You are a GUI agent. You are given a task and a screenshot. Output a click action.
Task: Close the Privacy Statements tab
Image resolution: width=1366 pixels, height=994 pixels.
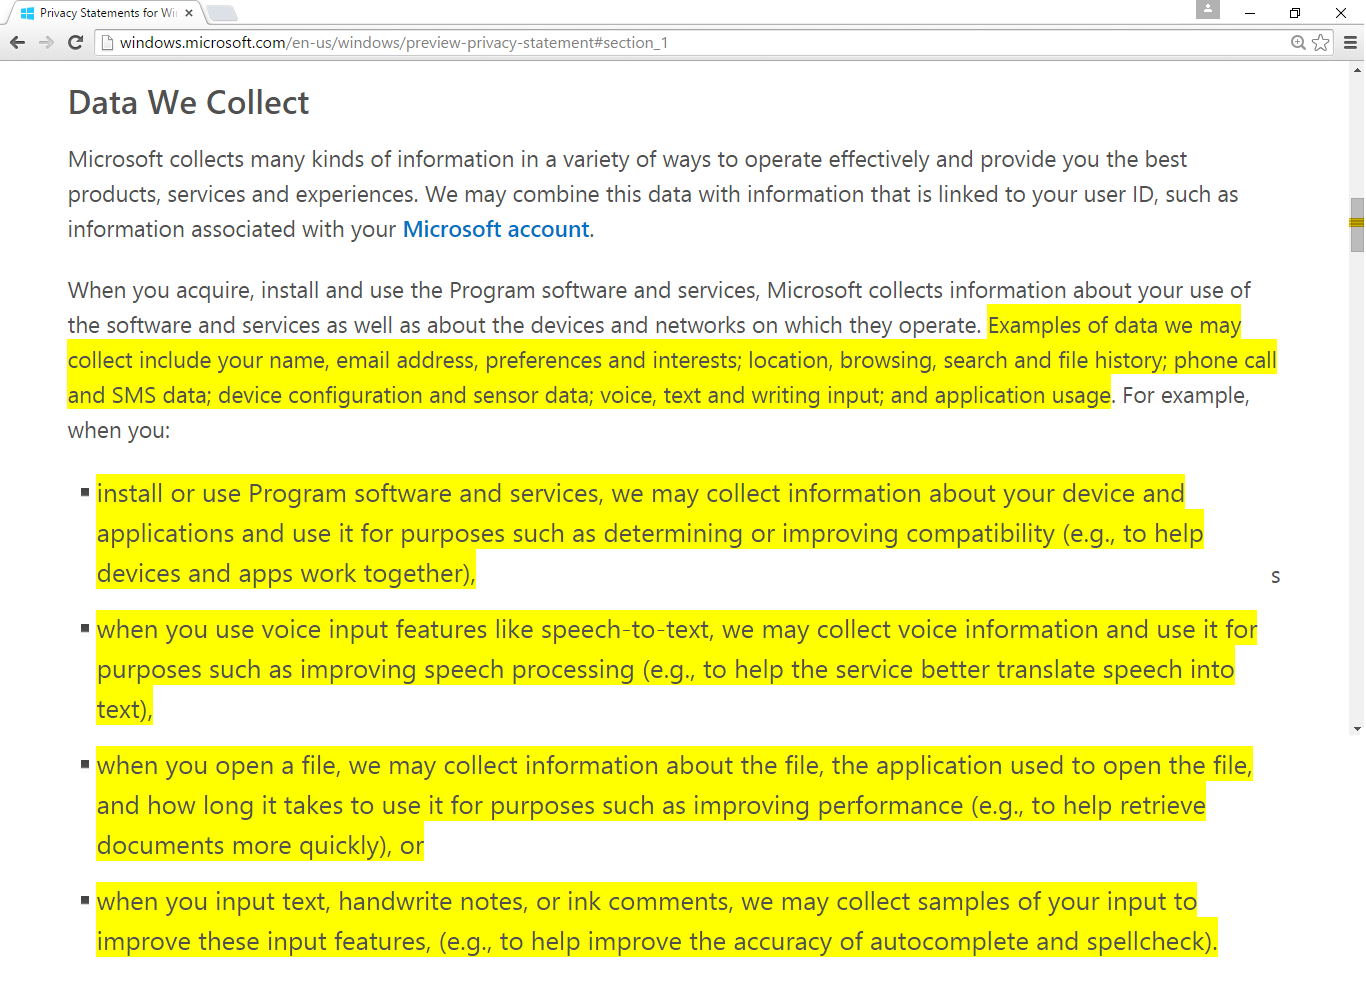(189, 13)
